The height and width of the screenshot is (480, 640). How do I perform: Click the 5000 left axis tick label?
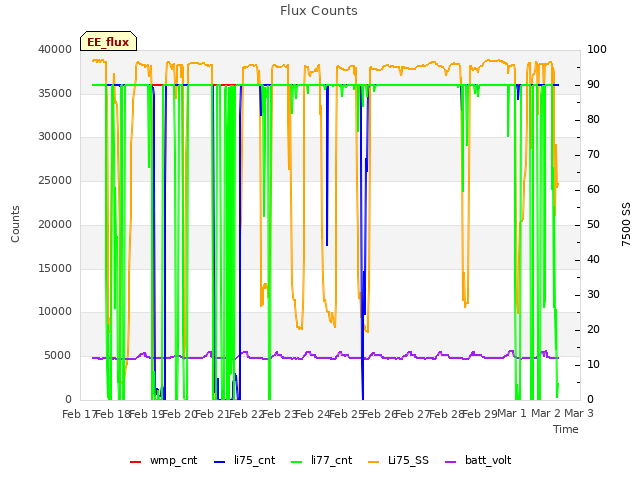[x=58, y=356]
